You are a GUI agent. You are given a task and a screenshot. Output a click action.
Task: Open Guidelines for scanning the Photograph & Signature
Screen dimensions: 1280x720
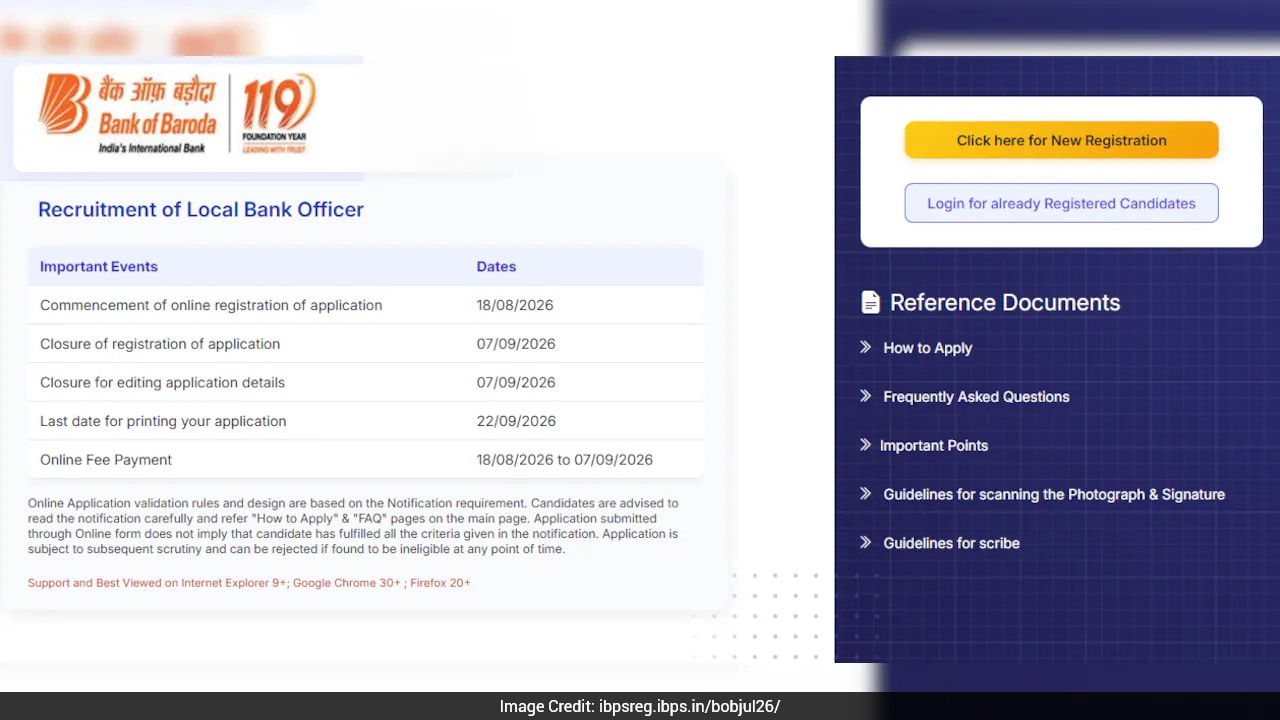(1054, 494)
